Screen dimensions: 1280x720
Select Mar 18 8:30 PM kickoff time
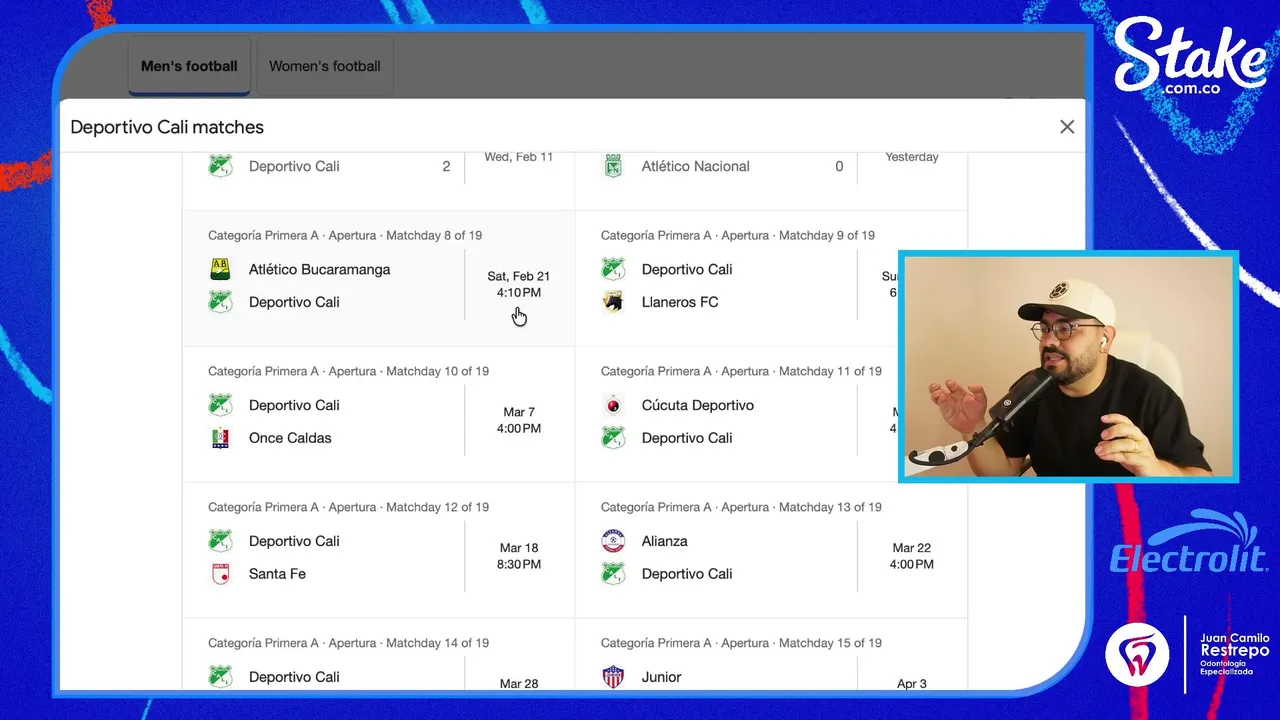[519, 556]
